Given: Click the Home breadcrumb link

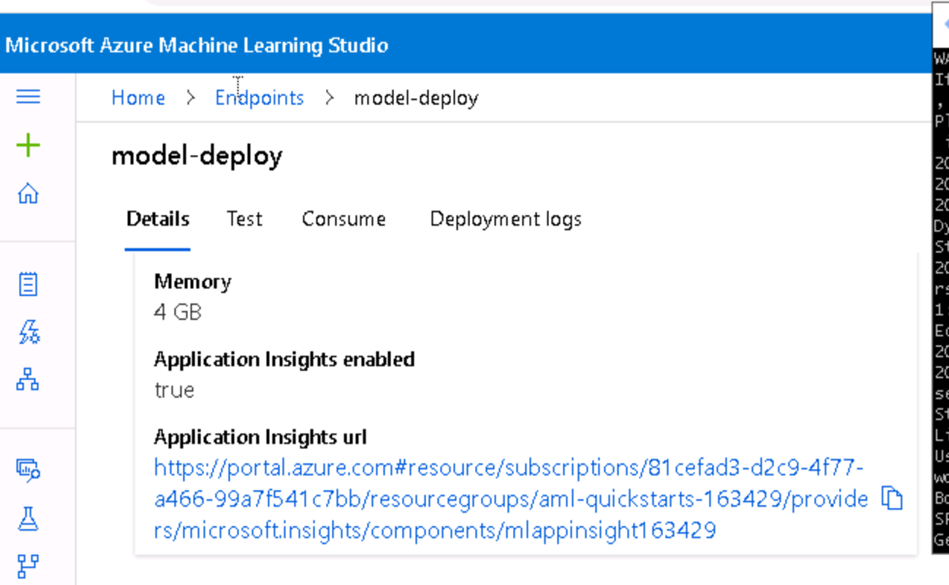Looking at the screenshot, I should pyautogui.click(x=138, y=98).
